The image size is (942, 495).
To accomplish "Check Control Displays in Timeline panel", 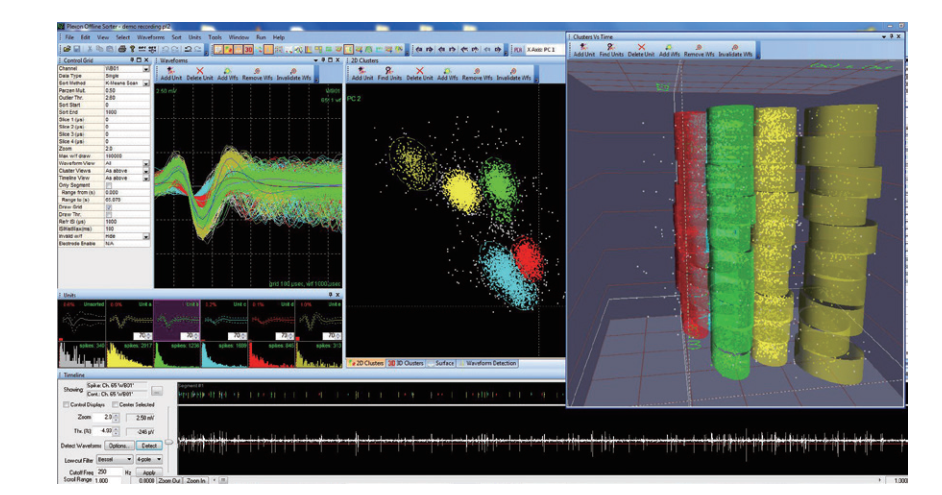I will tap(66, 405).
